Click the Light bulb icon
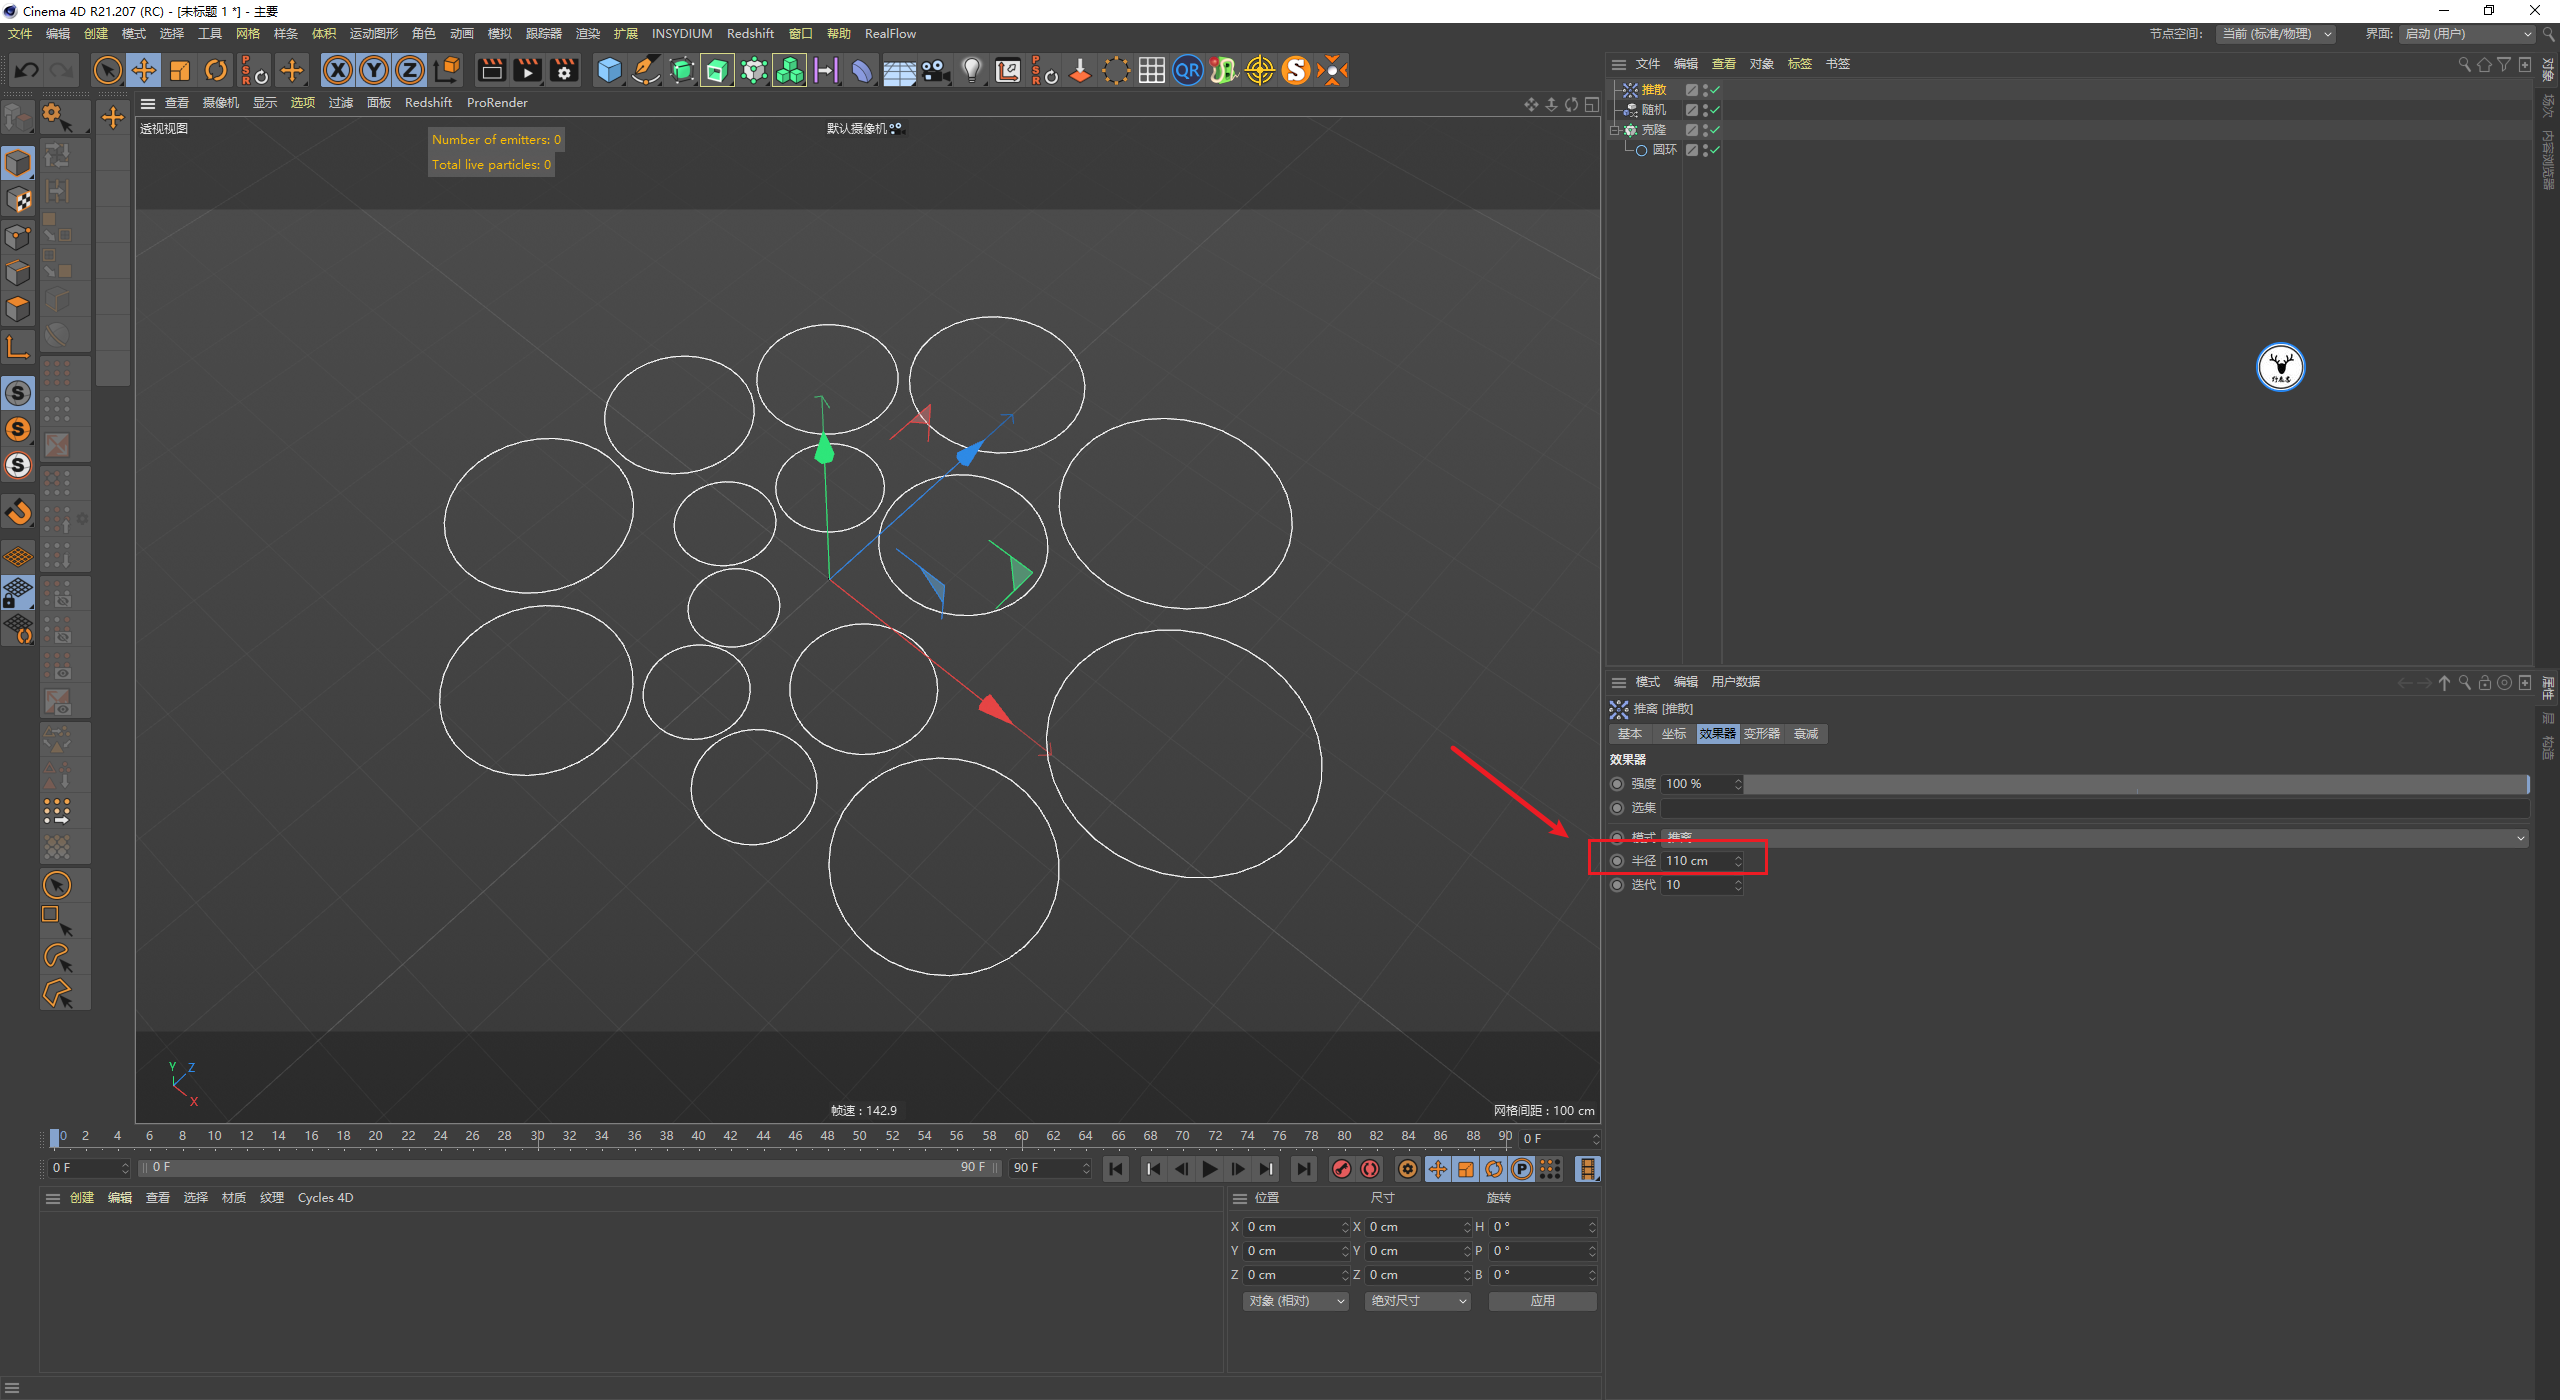This screenshot has height=1400, width=2560. pos(971,70)
